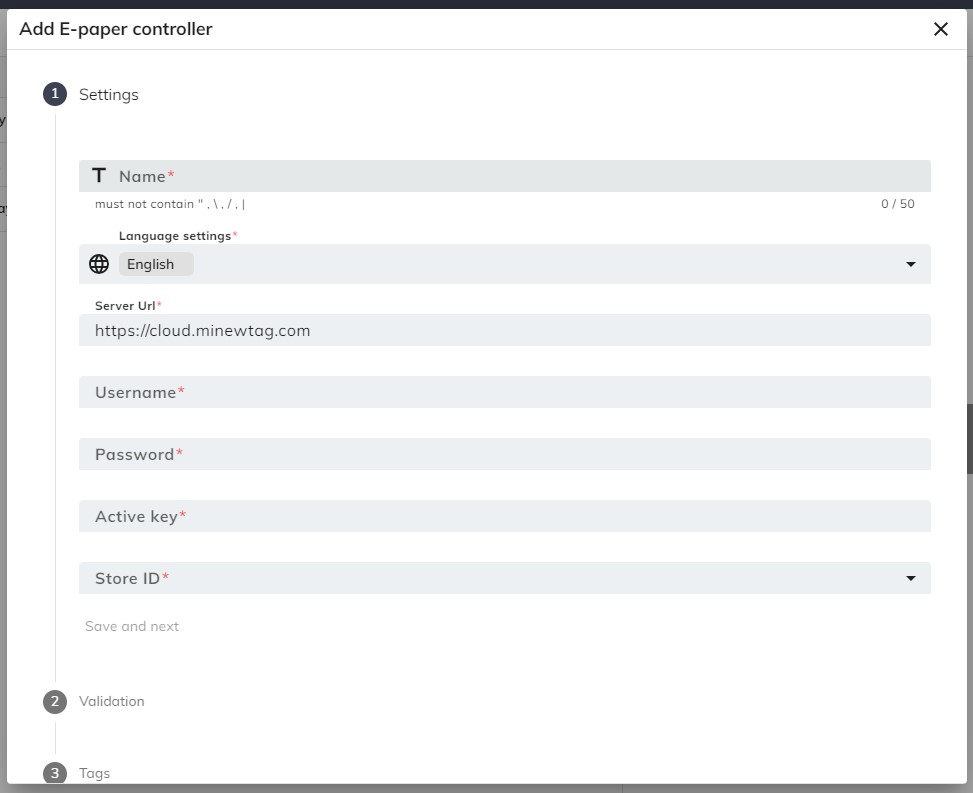
Task: Click the T text icon beside Name
Action: (99, 176)
